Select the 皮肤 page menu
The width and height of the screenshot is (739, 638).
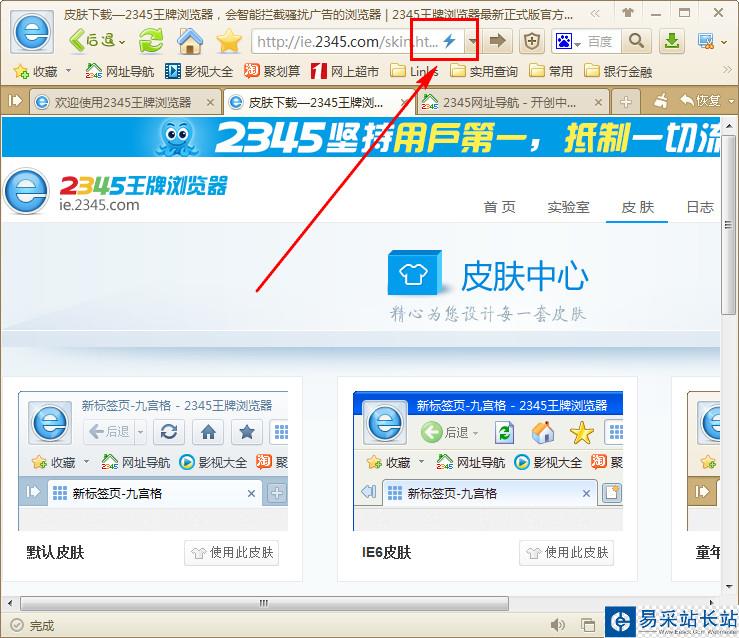637,207
